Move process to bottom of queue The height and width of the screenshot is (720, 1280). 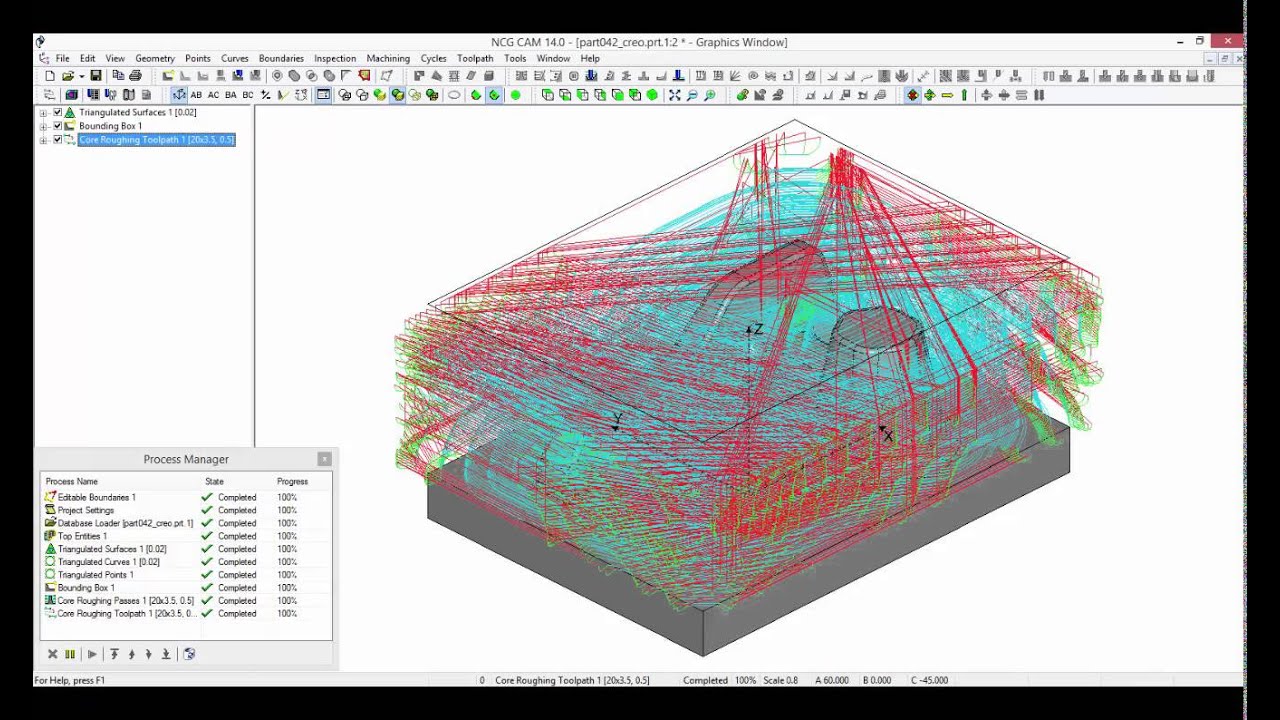(x=166, y=654)
